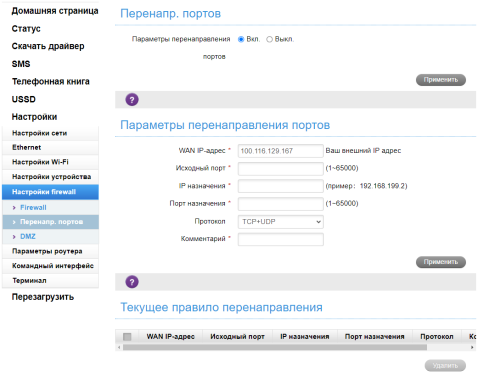
Task: Open Командный интерфейс submenu
Action: tap(50, 266)
